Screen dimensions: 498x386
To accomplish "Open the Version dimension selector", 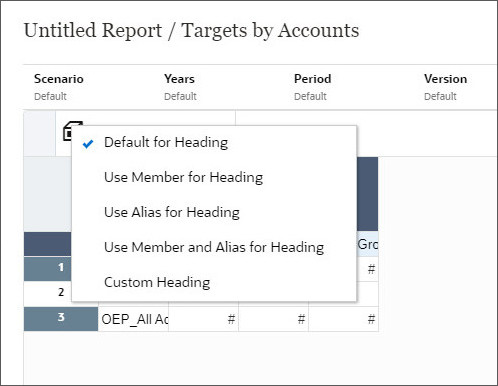I will [445, 87].
